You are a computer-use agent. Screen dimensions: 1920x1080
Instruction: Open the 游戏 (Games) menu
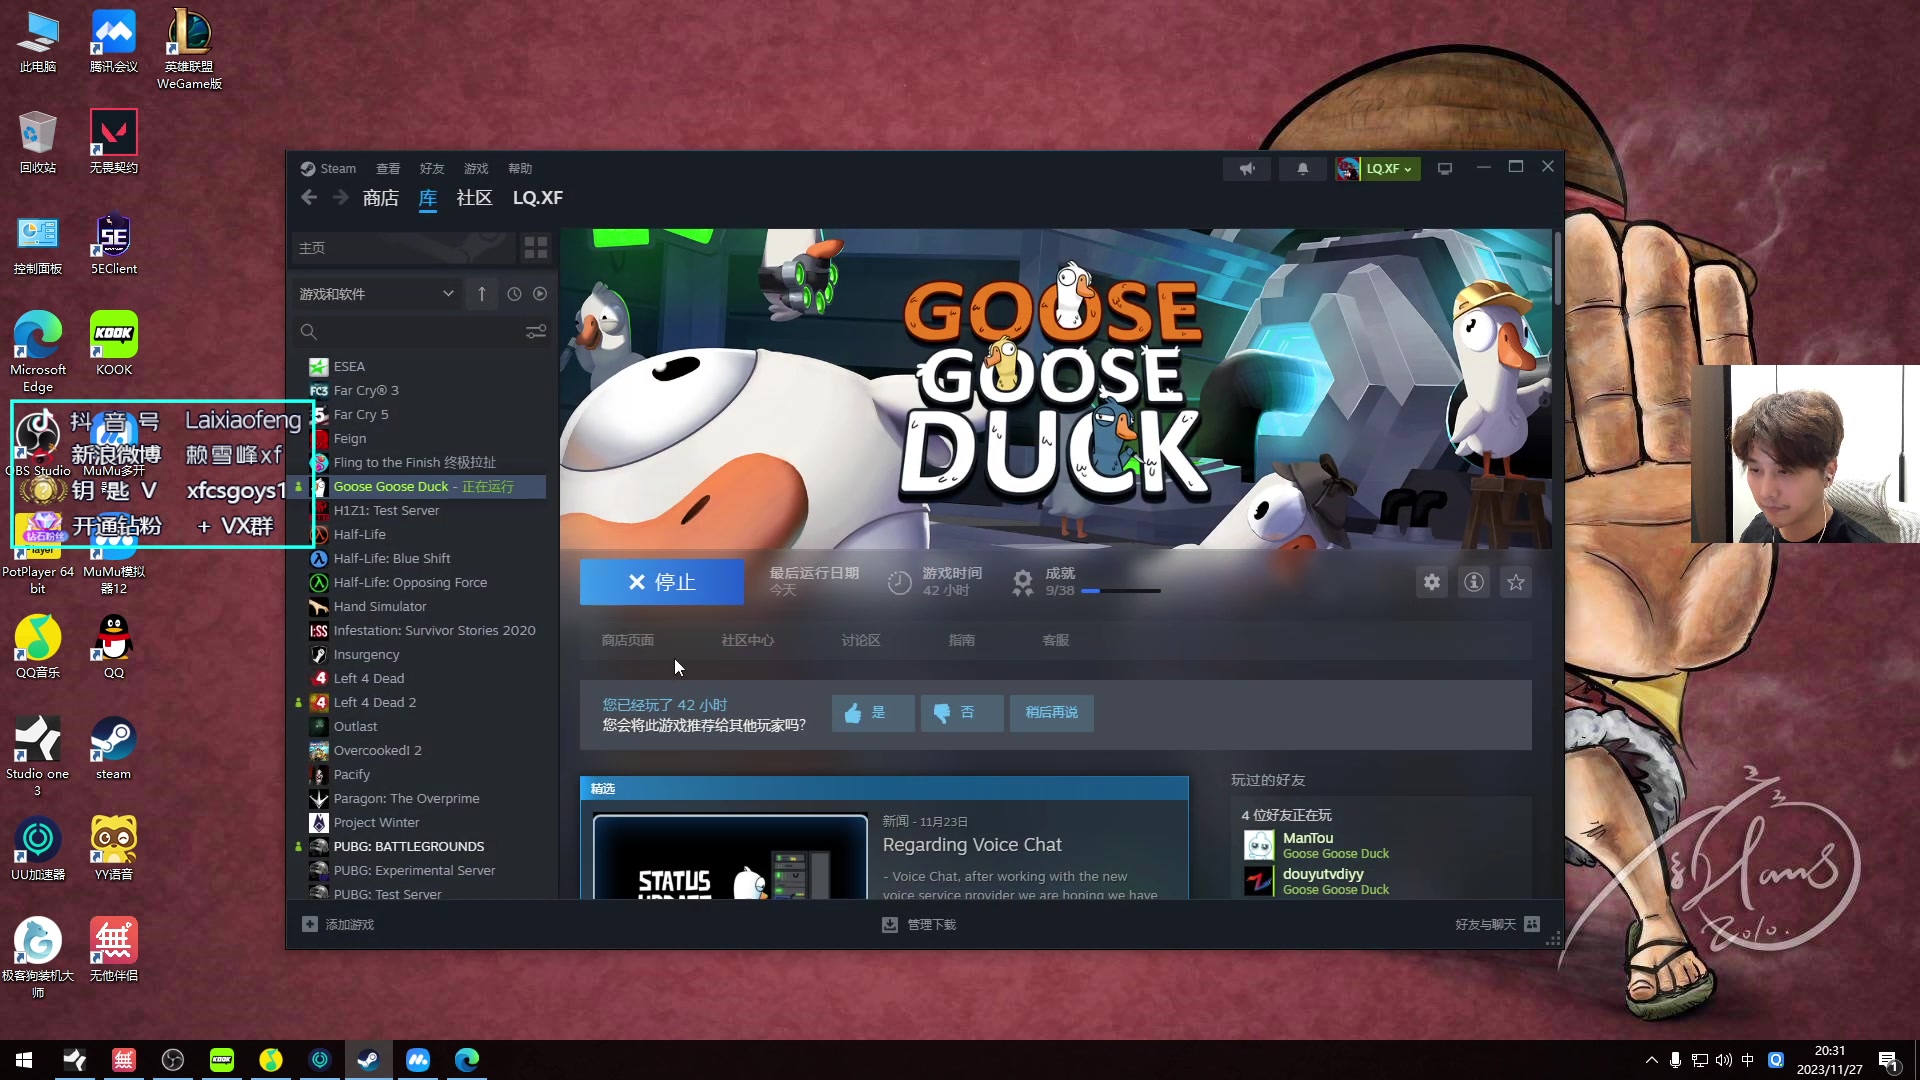point(476,168)
